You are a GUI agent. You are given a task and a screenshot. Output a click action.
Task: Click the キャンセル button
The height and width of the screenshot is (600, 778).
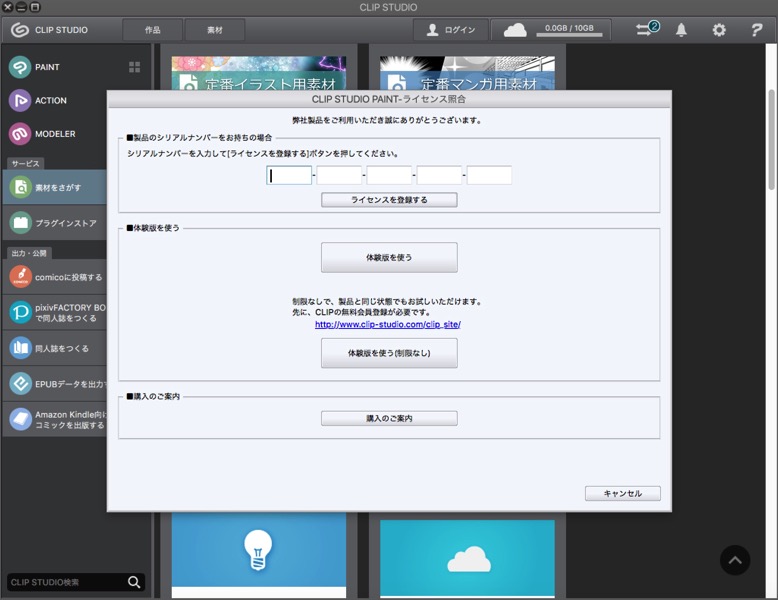tap(623, 493)
